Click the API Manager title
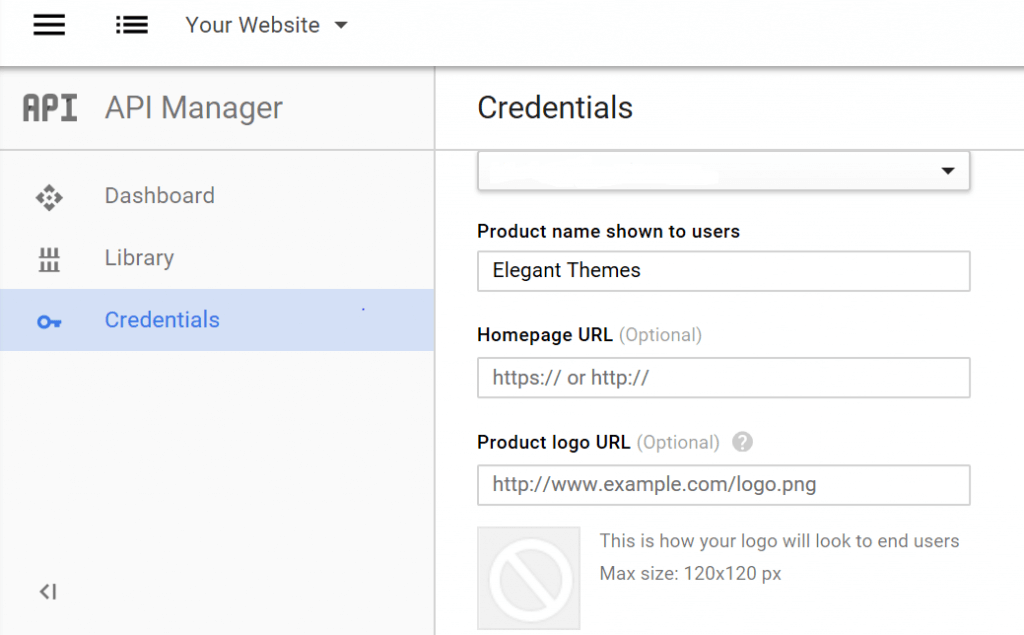This screenshot has width=1024, height=635. tap(194, 108)
